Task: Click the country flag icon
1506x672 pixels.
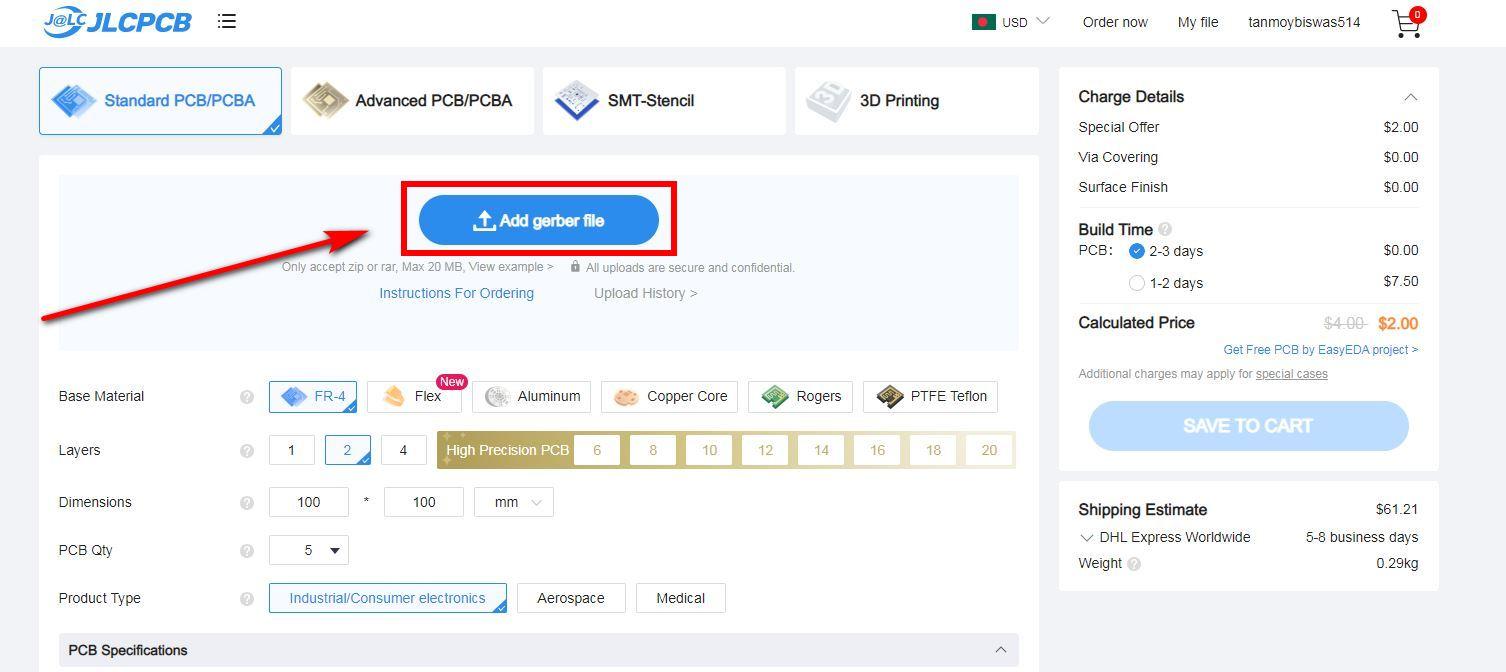Action: 983,22
